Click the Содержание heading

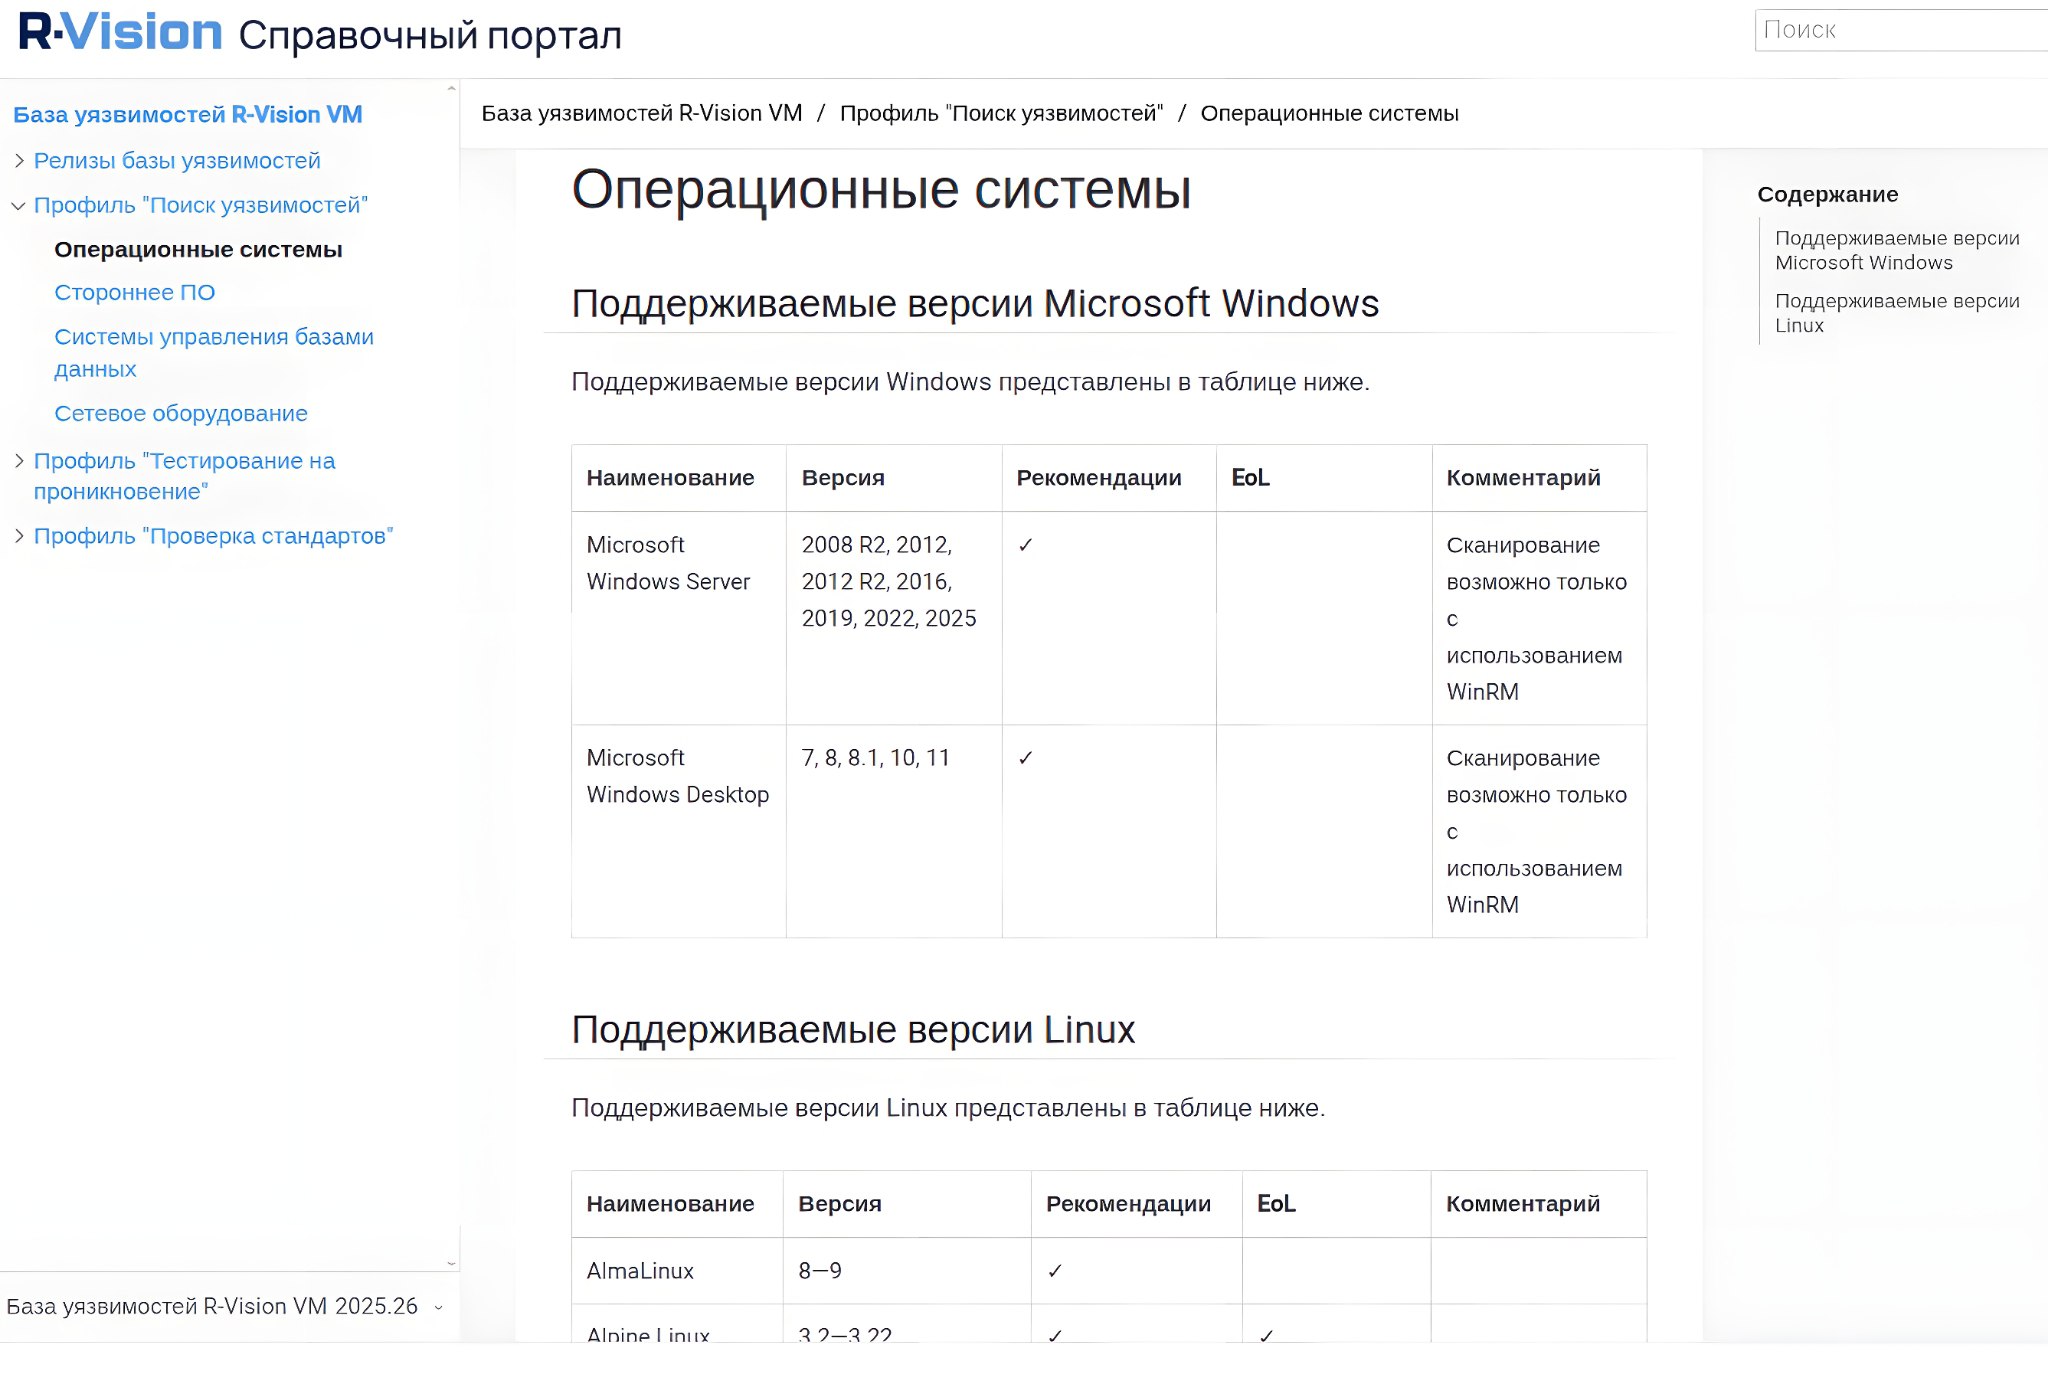[x=1827, y=194]
